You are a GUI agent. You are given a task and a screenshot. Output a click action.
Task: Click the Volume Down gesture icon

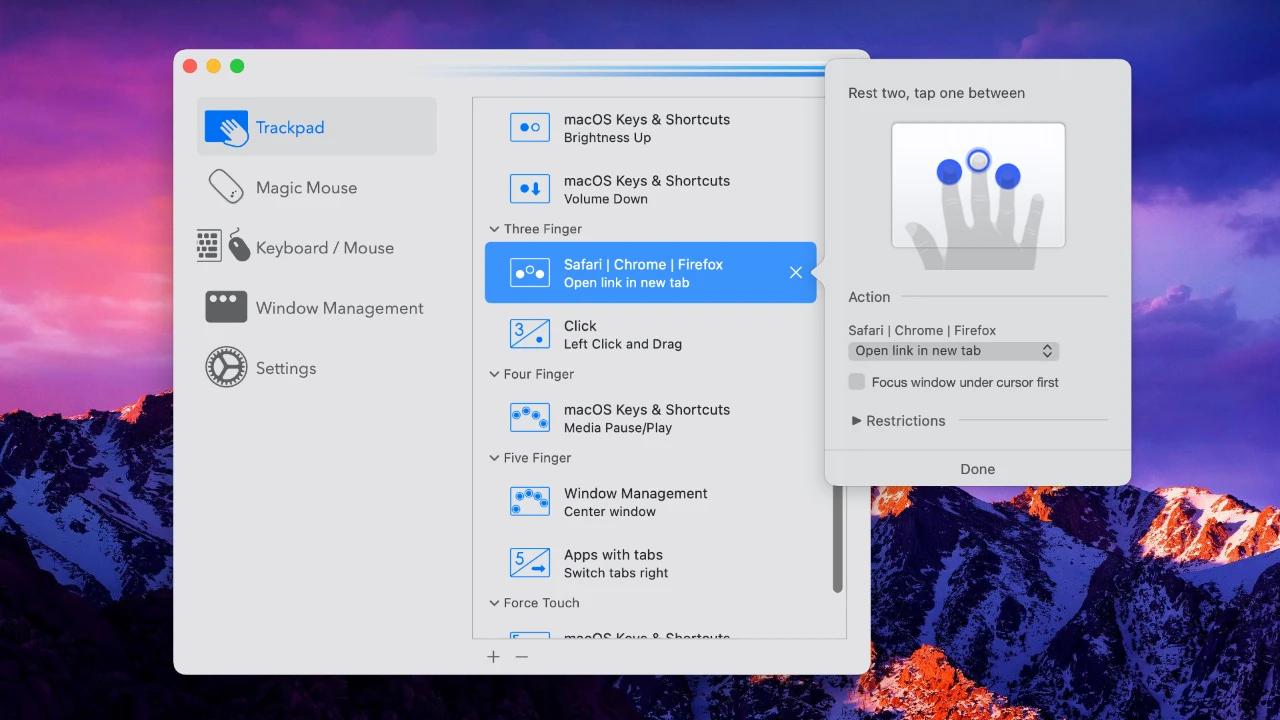coord(530,189)
